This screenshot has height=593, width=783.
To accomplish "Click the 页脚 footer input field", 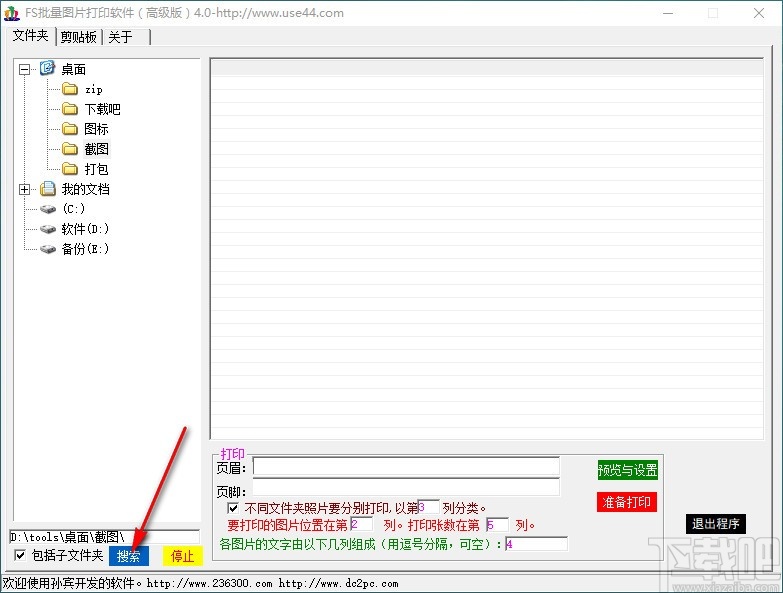I will (x=406, y=487).
